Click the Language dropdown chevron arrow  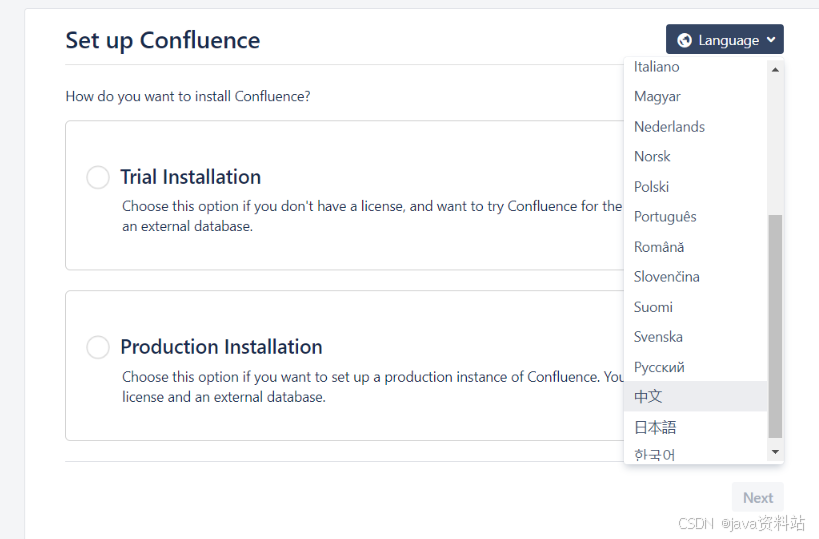771,40
